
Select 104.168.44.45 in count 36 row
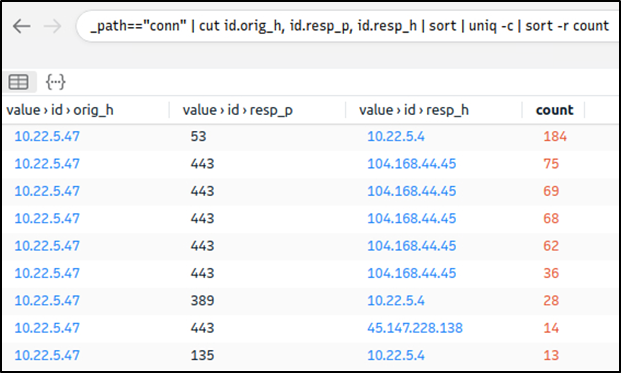click(x=411, y=273)
